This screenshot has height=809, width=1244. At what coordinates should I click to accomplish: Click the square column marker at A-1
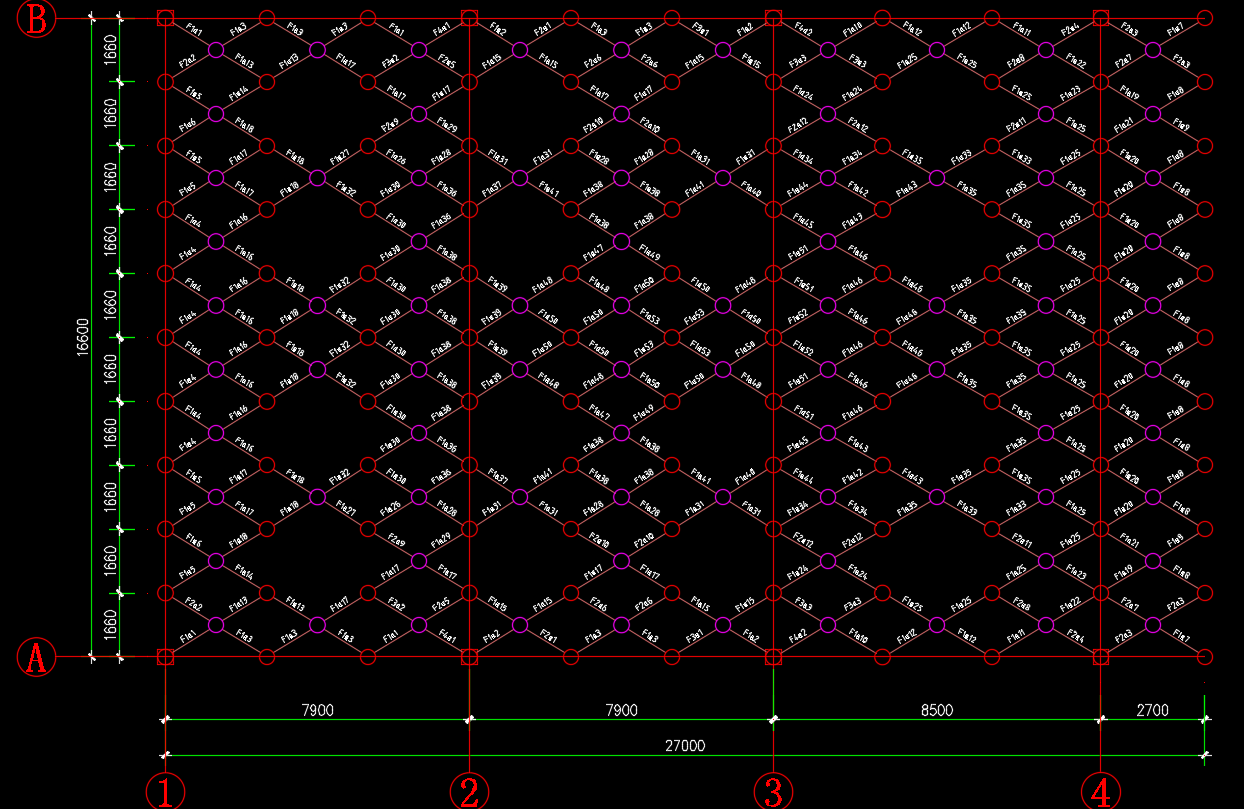166,657
